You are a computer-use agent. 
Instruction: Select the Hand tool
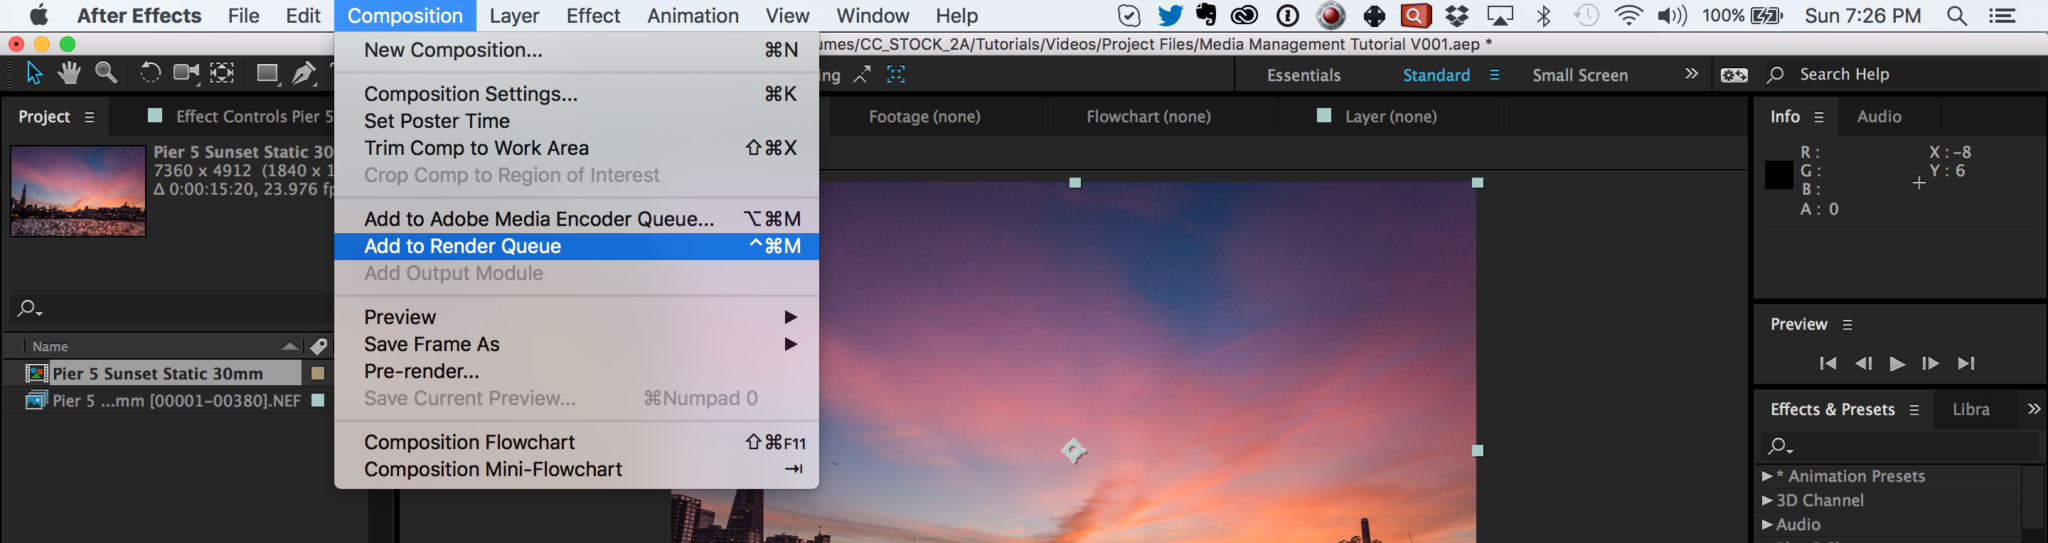pos(69,73)
